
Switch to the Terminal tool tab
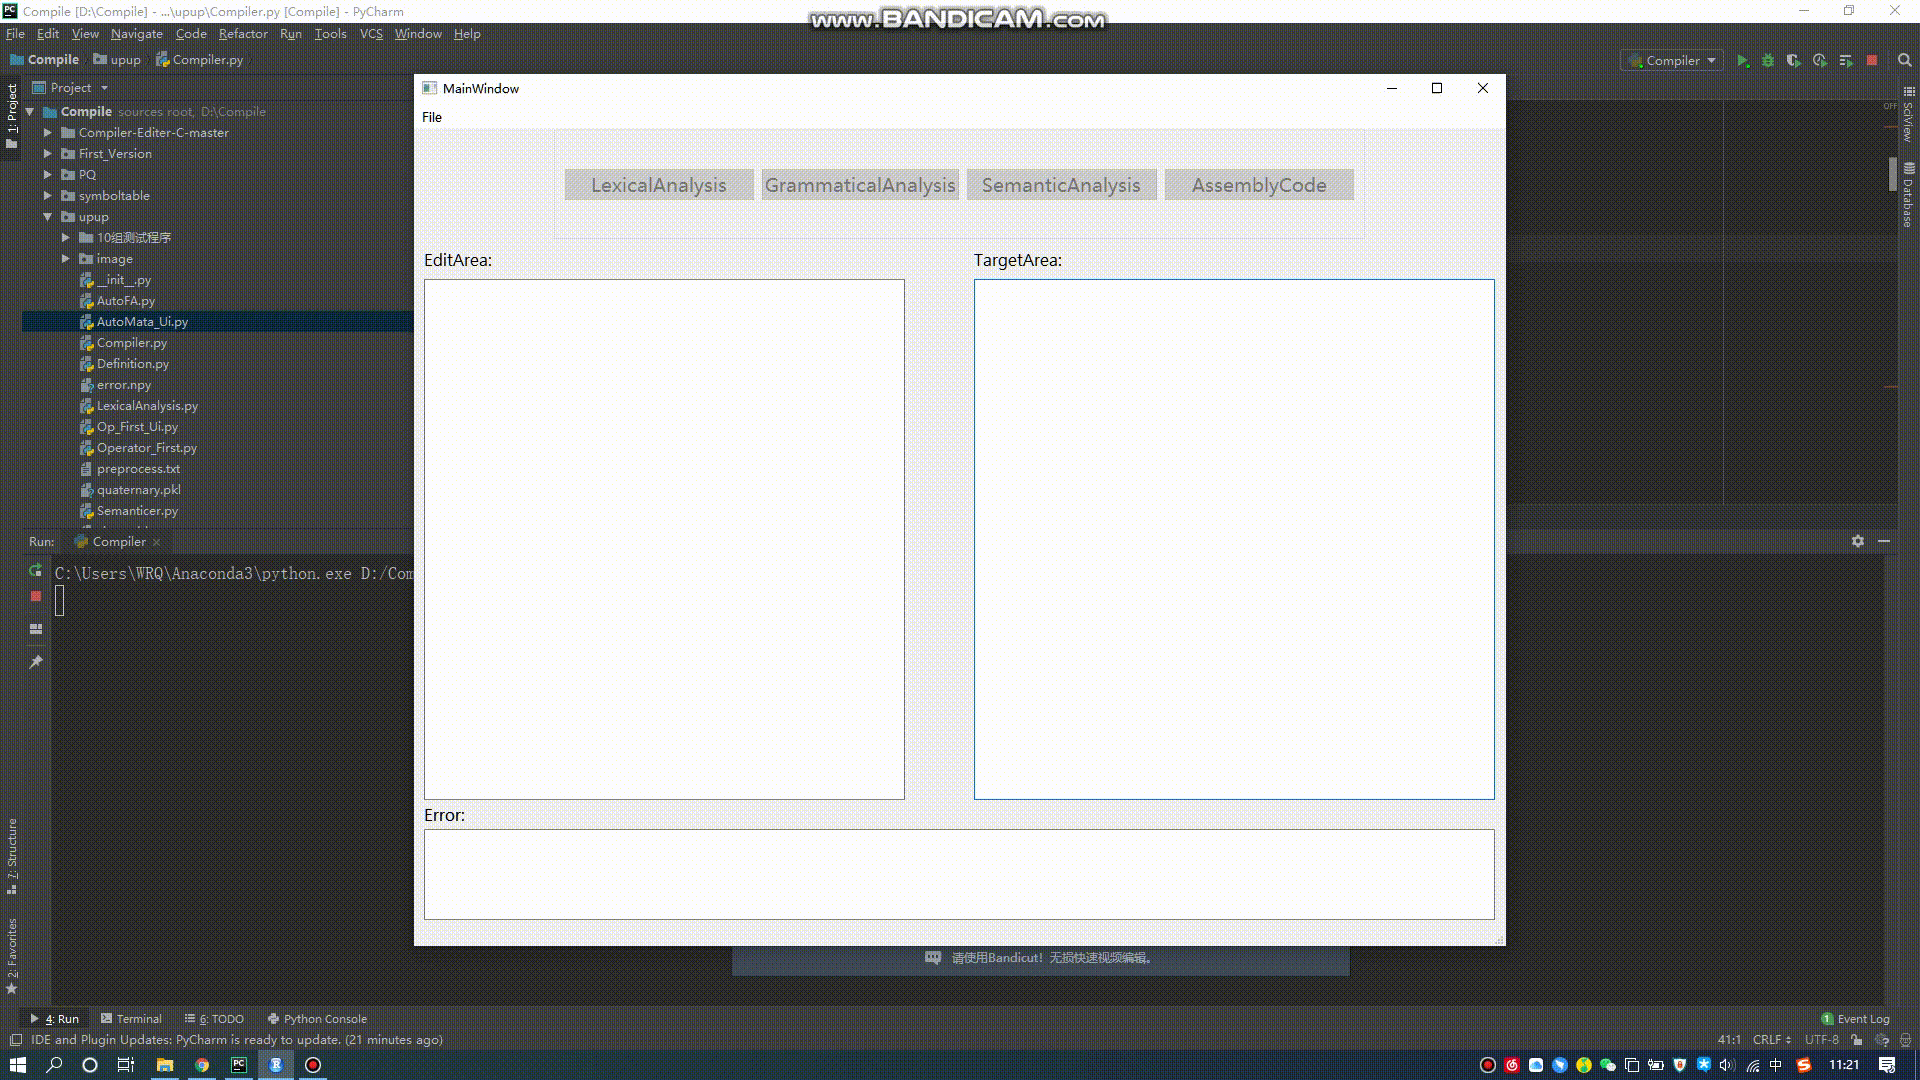coord(131,1019)
